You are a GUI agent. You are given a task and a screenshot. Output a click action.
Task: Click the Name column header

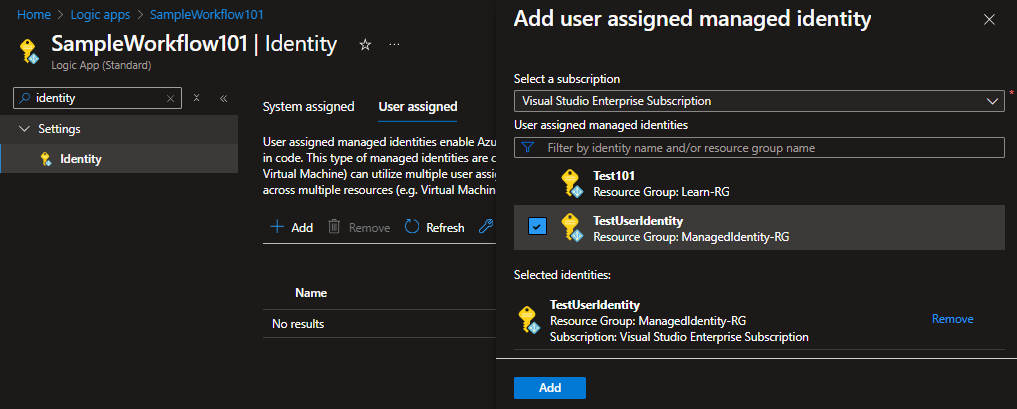coord(311,293)
